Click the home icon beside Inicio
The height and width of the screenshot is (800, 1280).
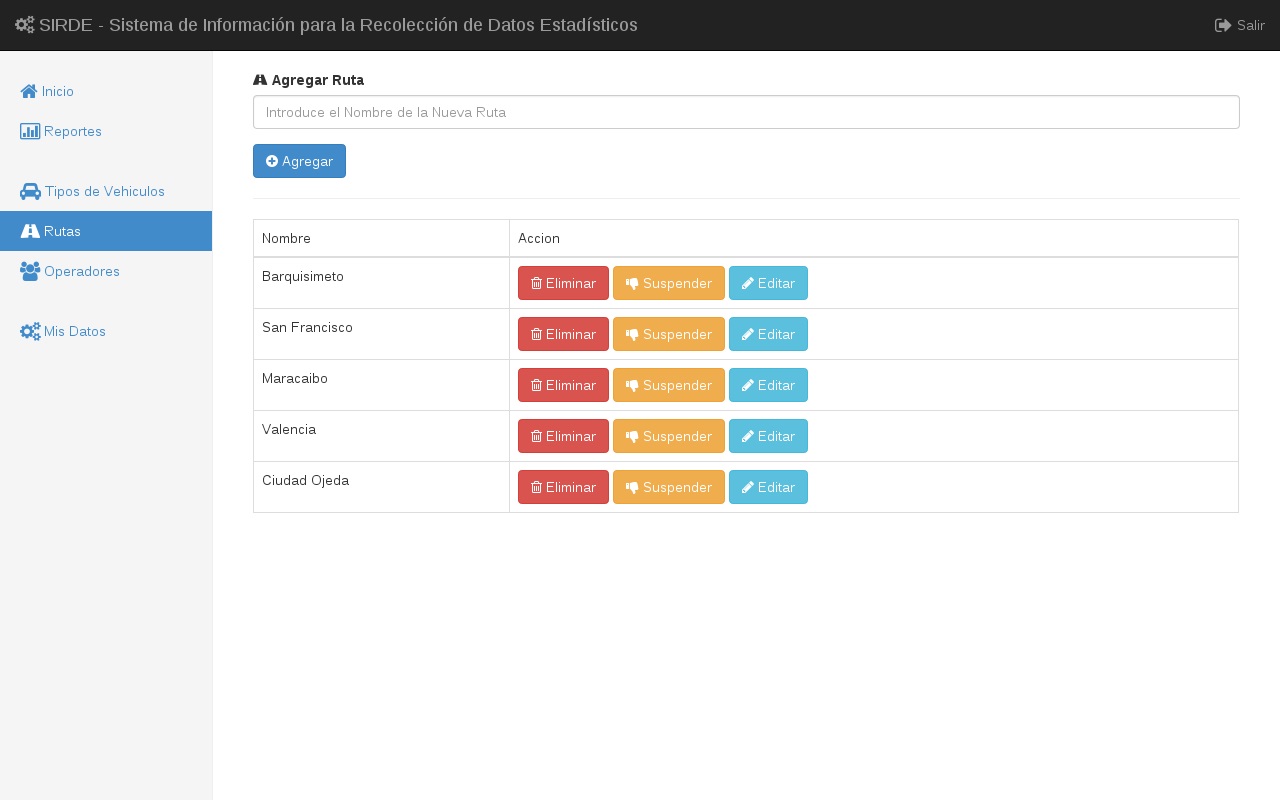(29, 91)
